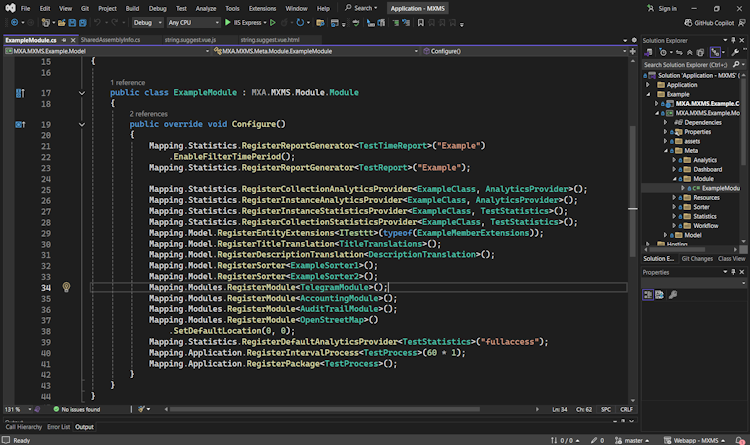
Task: Click the master branch button in status bar
Action: pos(632,440)
